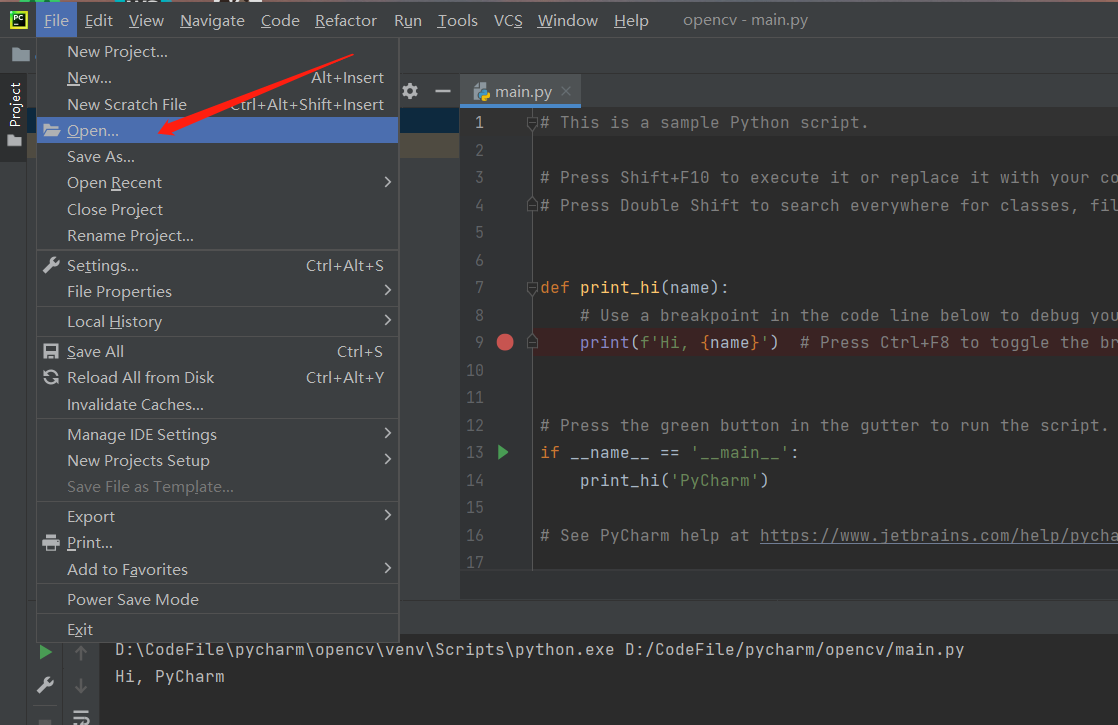Open the folder icon below the menu bar

[x=21, y=54]
